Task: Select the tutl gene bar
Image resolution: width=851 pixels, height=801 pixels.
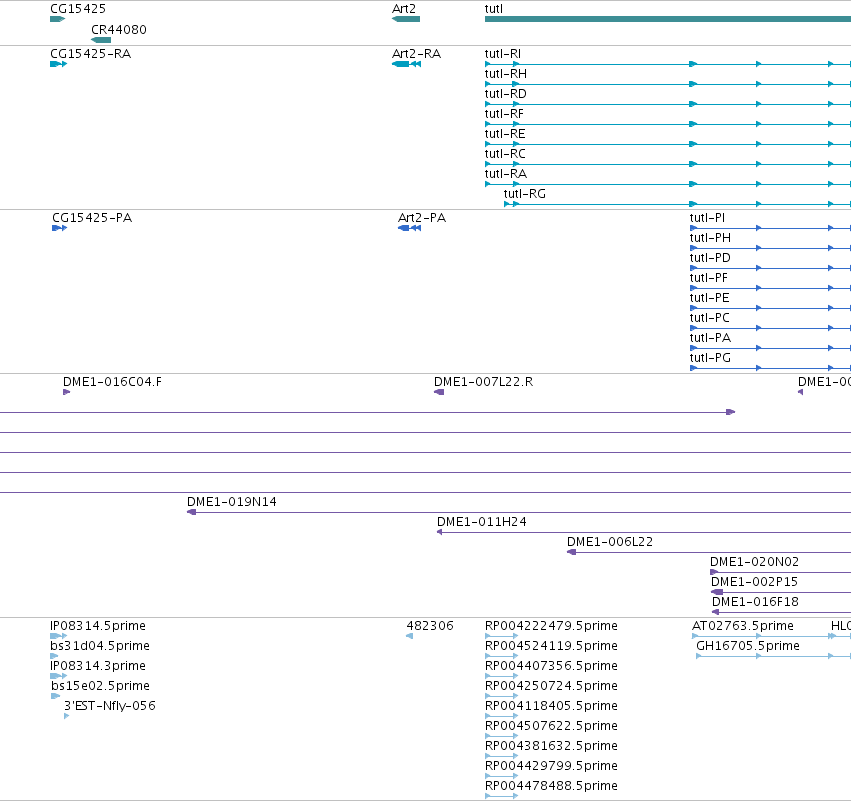Action: coord(668,19)
